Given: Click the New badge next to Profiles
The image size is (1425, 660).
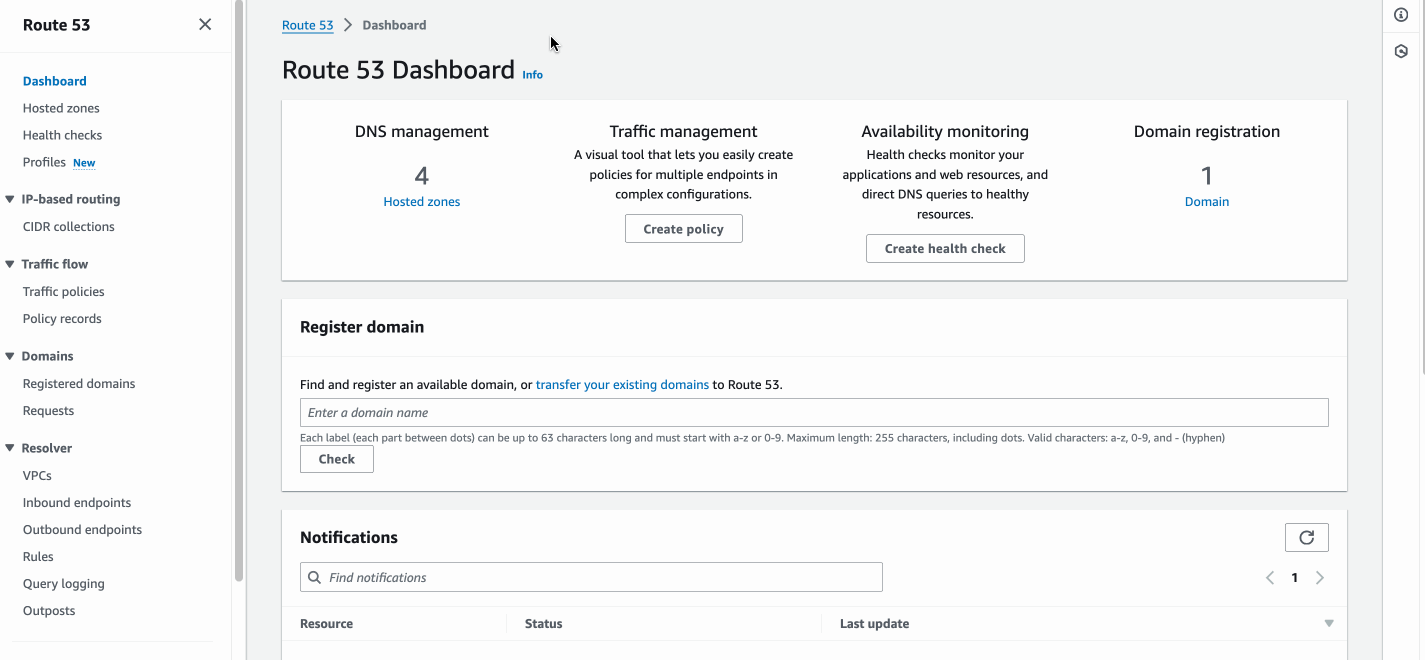Looking at the screenshot, I should click(x=84, y=163).
